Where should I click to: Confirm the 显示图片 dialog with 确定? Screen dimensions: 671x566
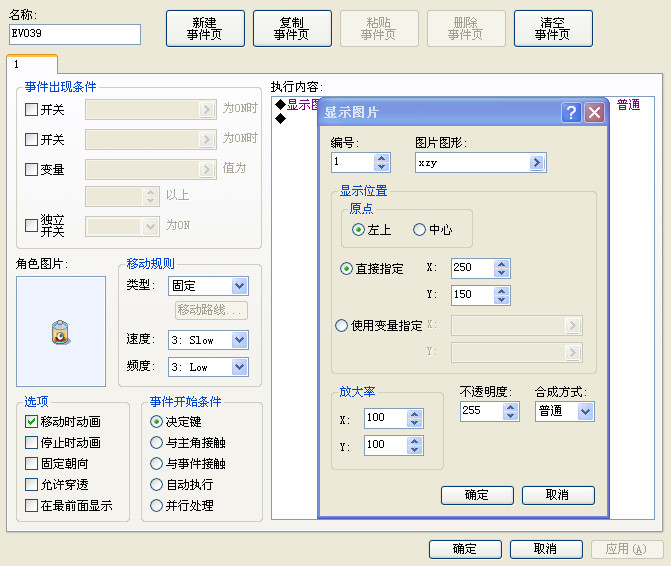click(477, 495)
